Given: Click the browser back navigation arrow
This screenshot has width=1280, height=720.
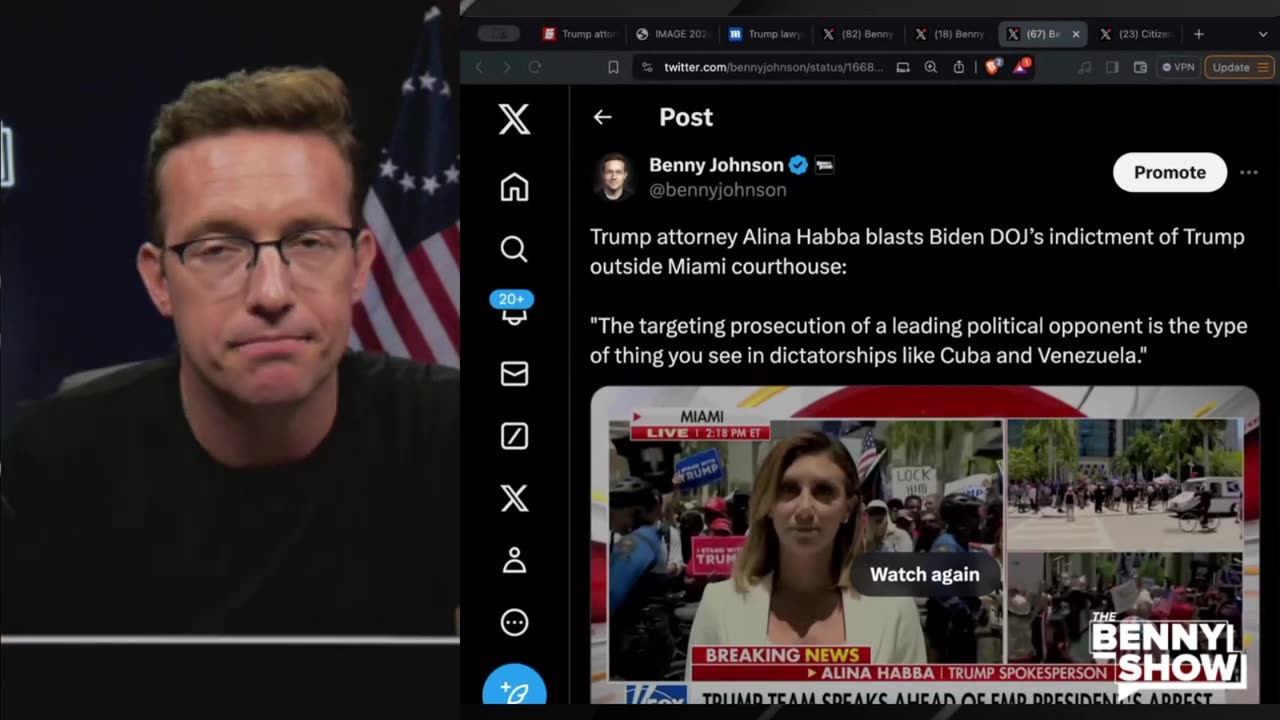Looking at the screenshot, I should coord(479,67).
